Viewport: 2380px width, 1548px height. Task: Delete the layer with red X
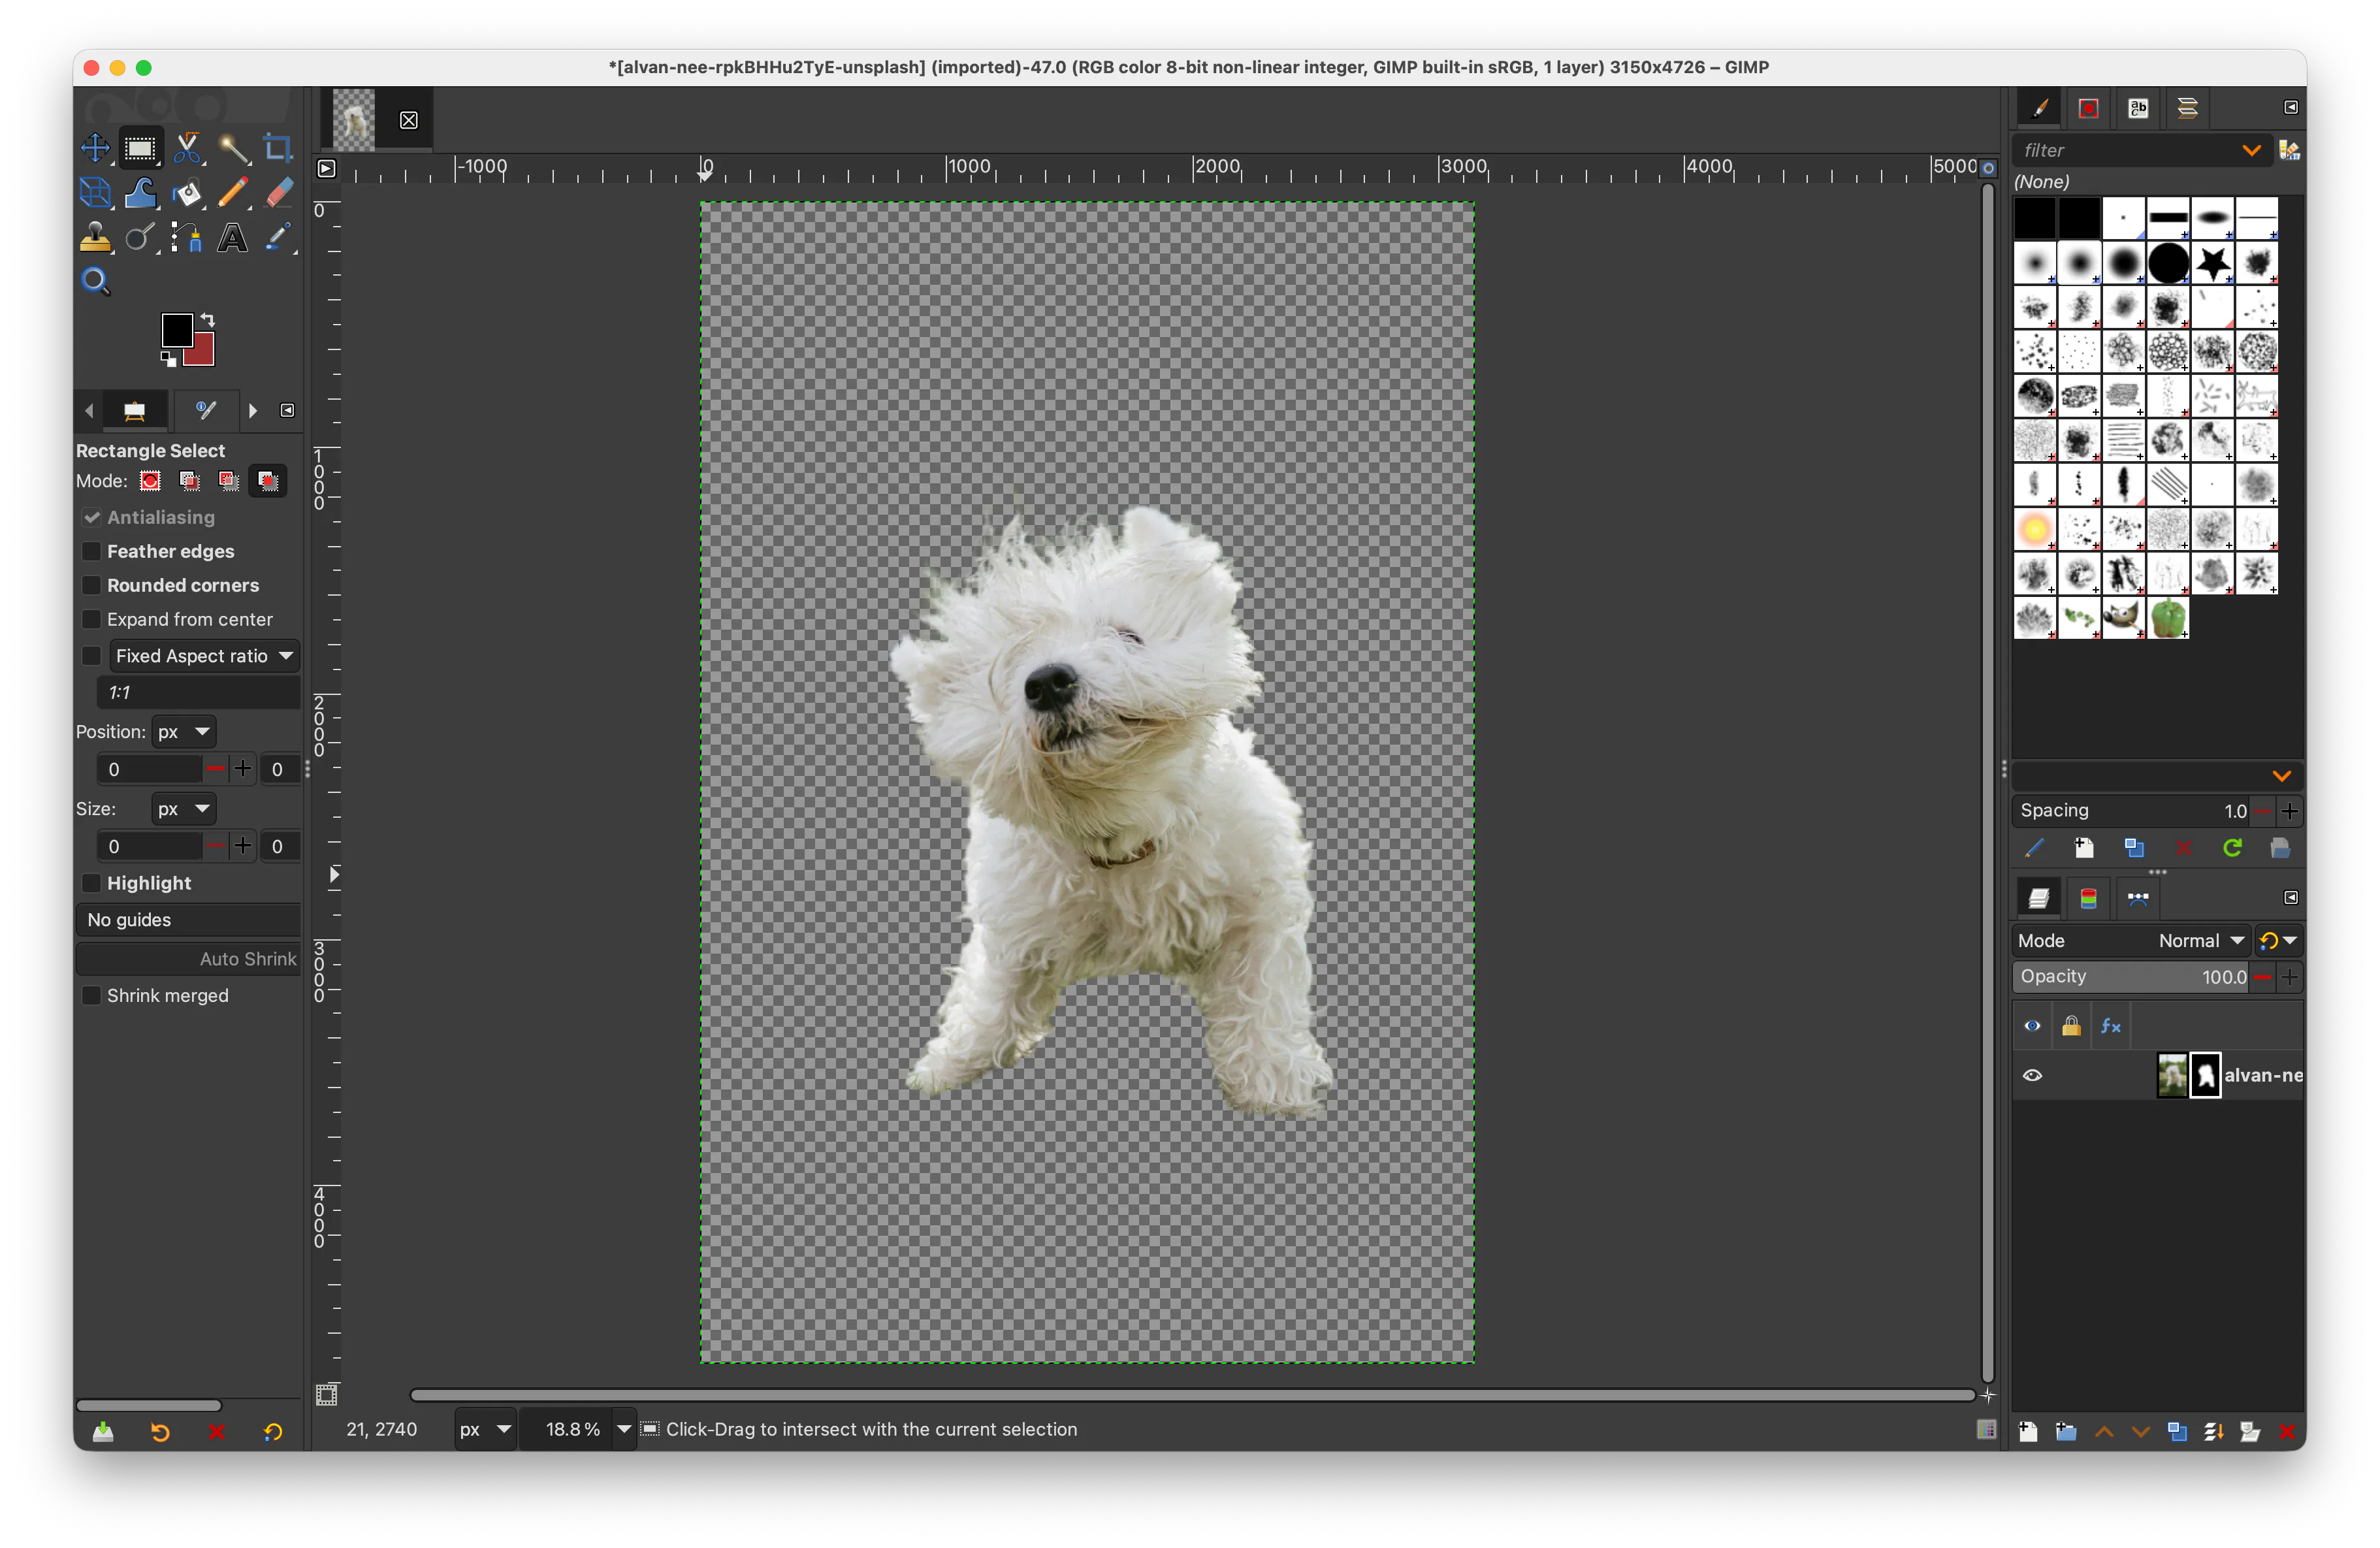2286,1431
